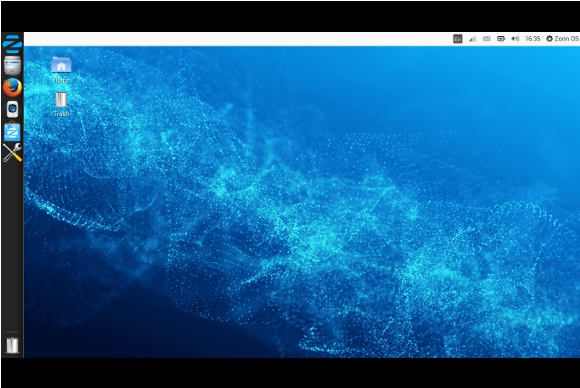
Task: Open the Zorin Web Browser Manager icon
Action: pos(12,109)
